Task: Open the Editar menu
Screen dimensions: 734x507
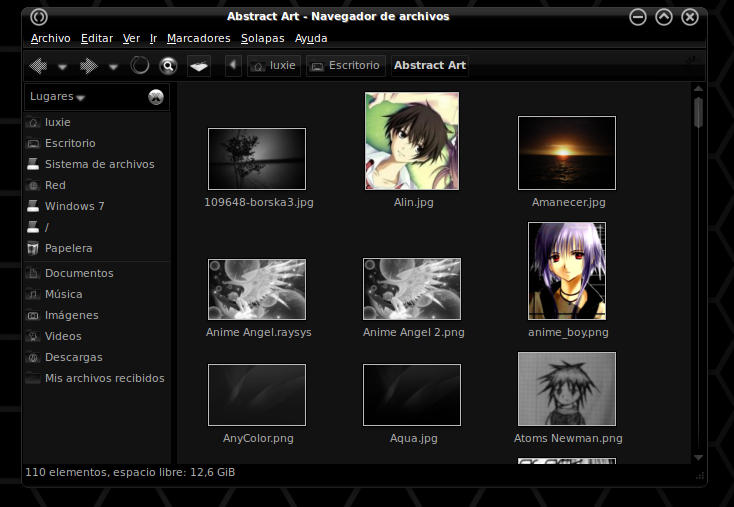Action: (97, 38)
